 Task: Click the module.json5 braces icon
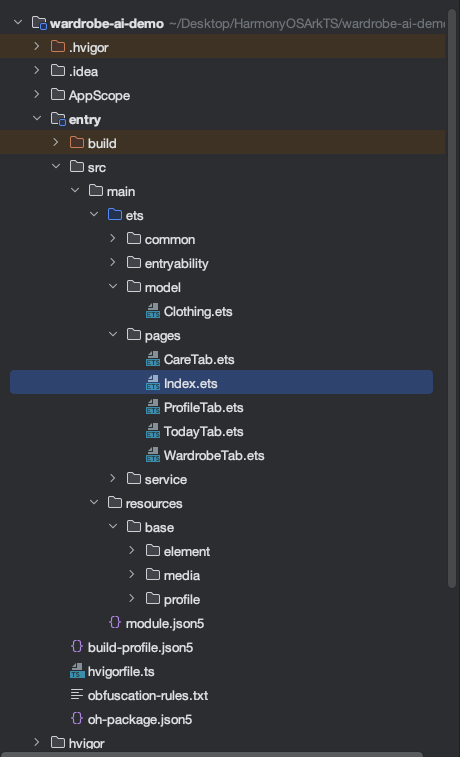coord(114,623)
